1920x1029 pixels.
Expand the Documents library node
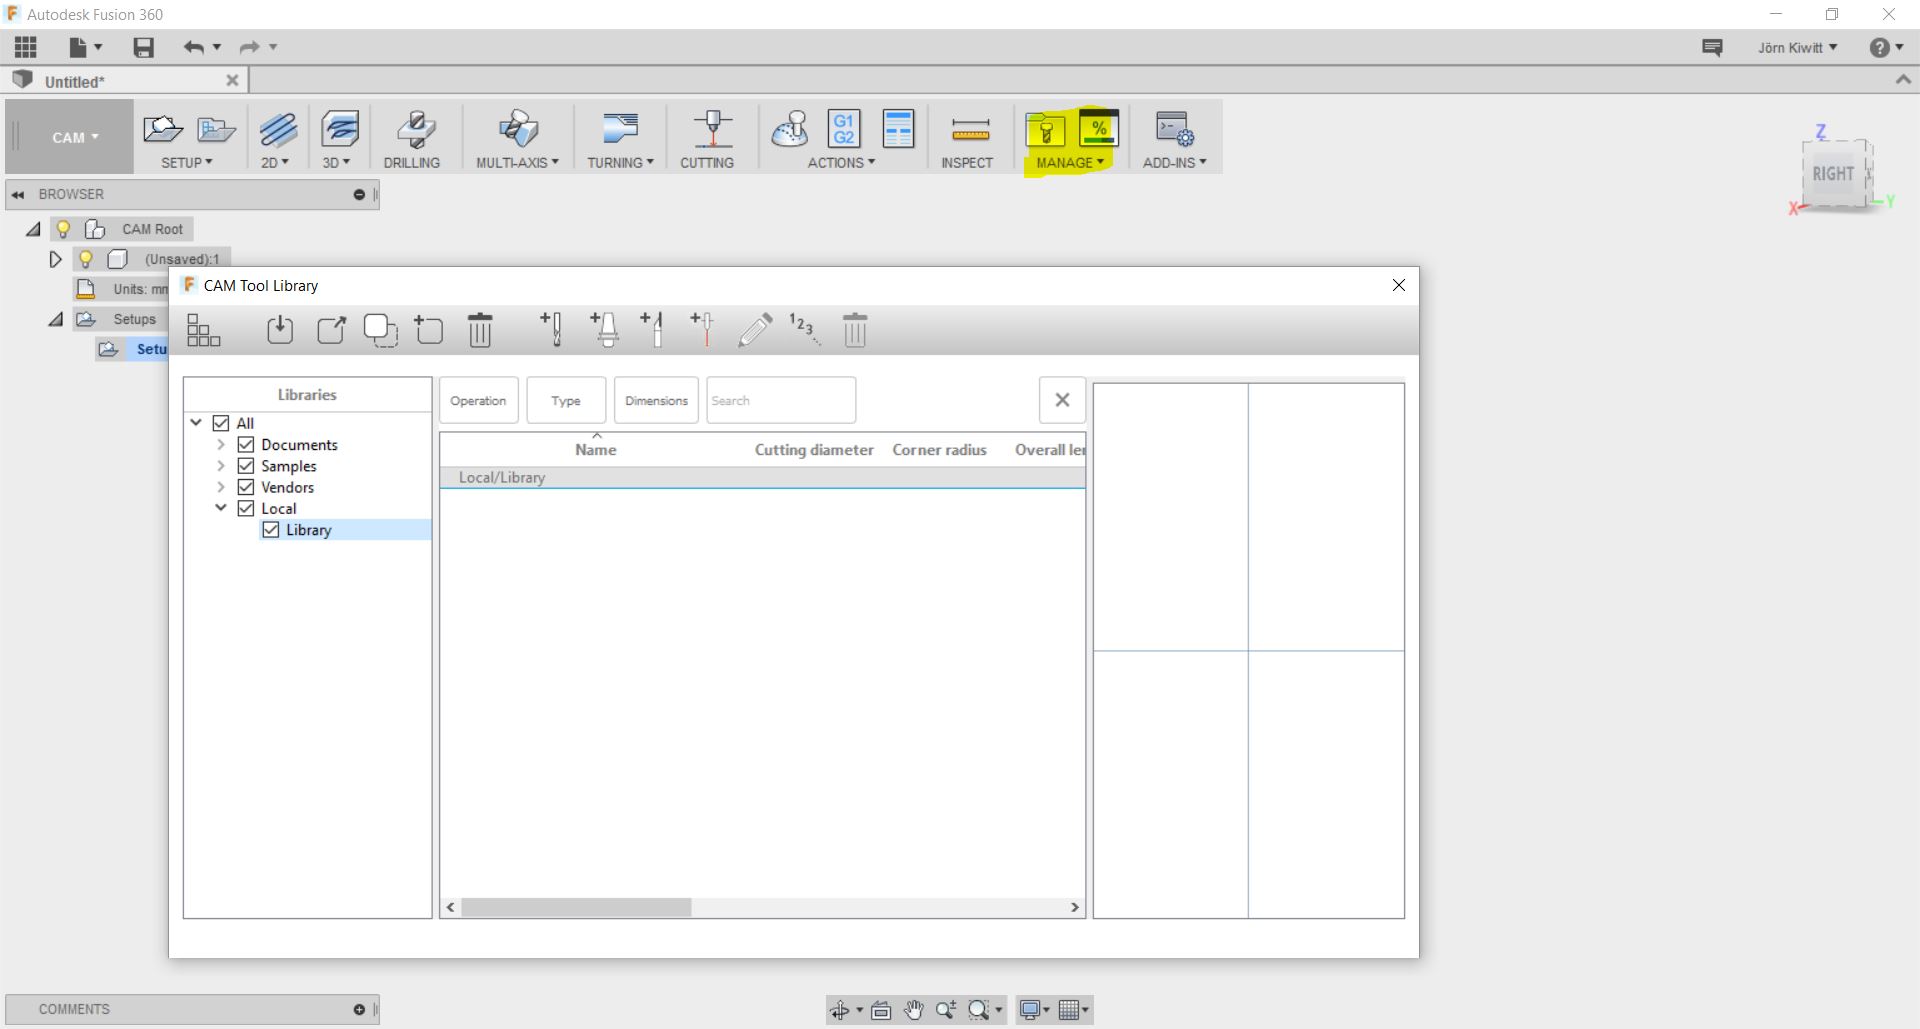tap(221, 444)
